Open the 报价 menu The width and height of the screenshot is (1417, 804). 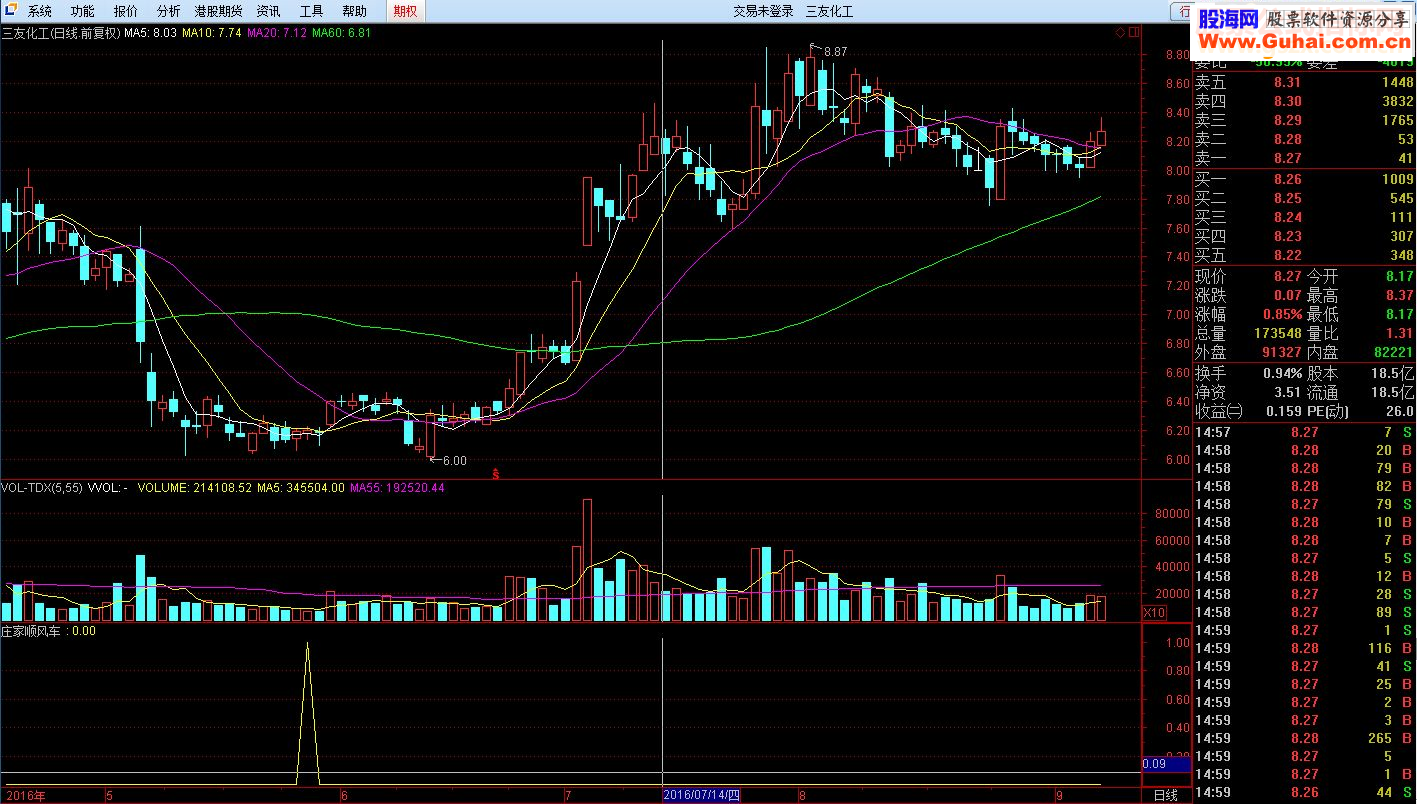click(126, 12)
